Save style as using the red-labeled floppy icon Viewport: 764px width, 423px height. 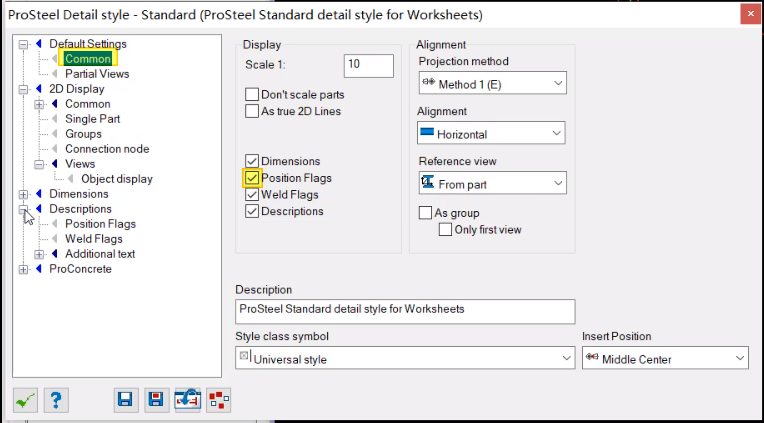click(156, 400)
